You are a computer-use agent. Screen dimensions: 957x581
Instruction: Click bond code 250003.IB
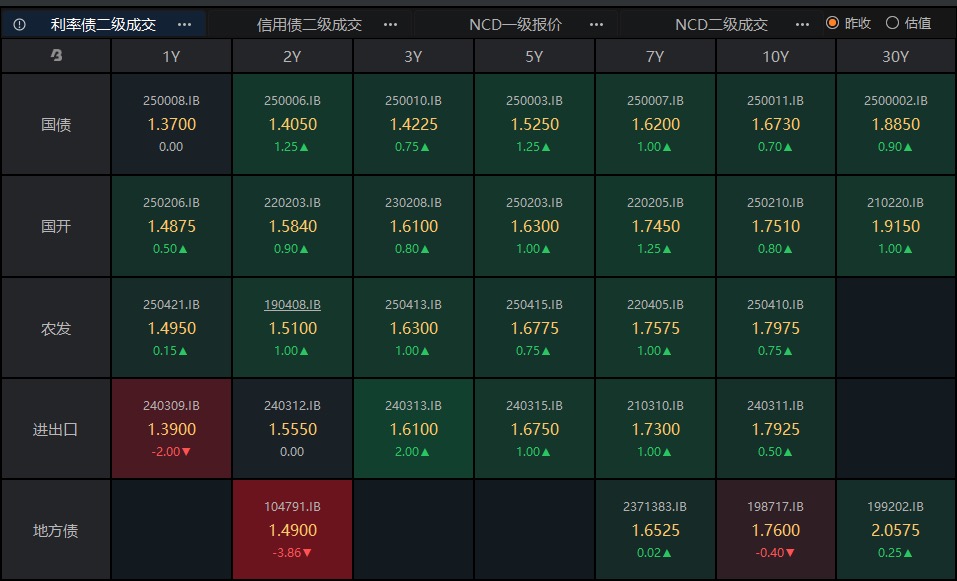point(534,101)
